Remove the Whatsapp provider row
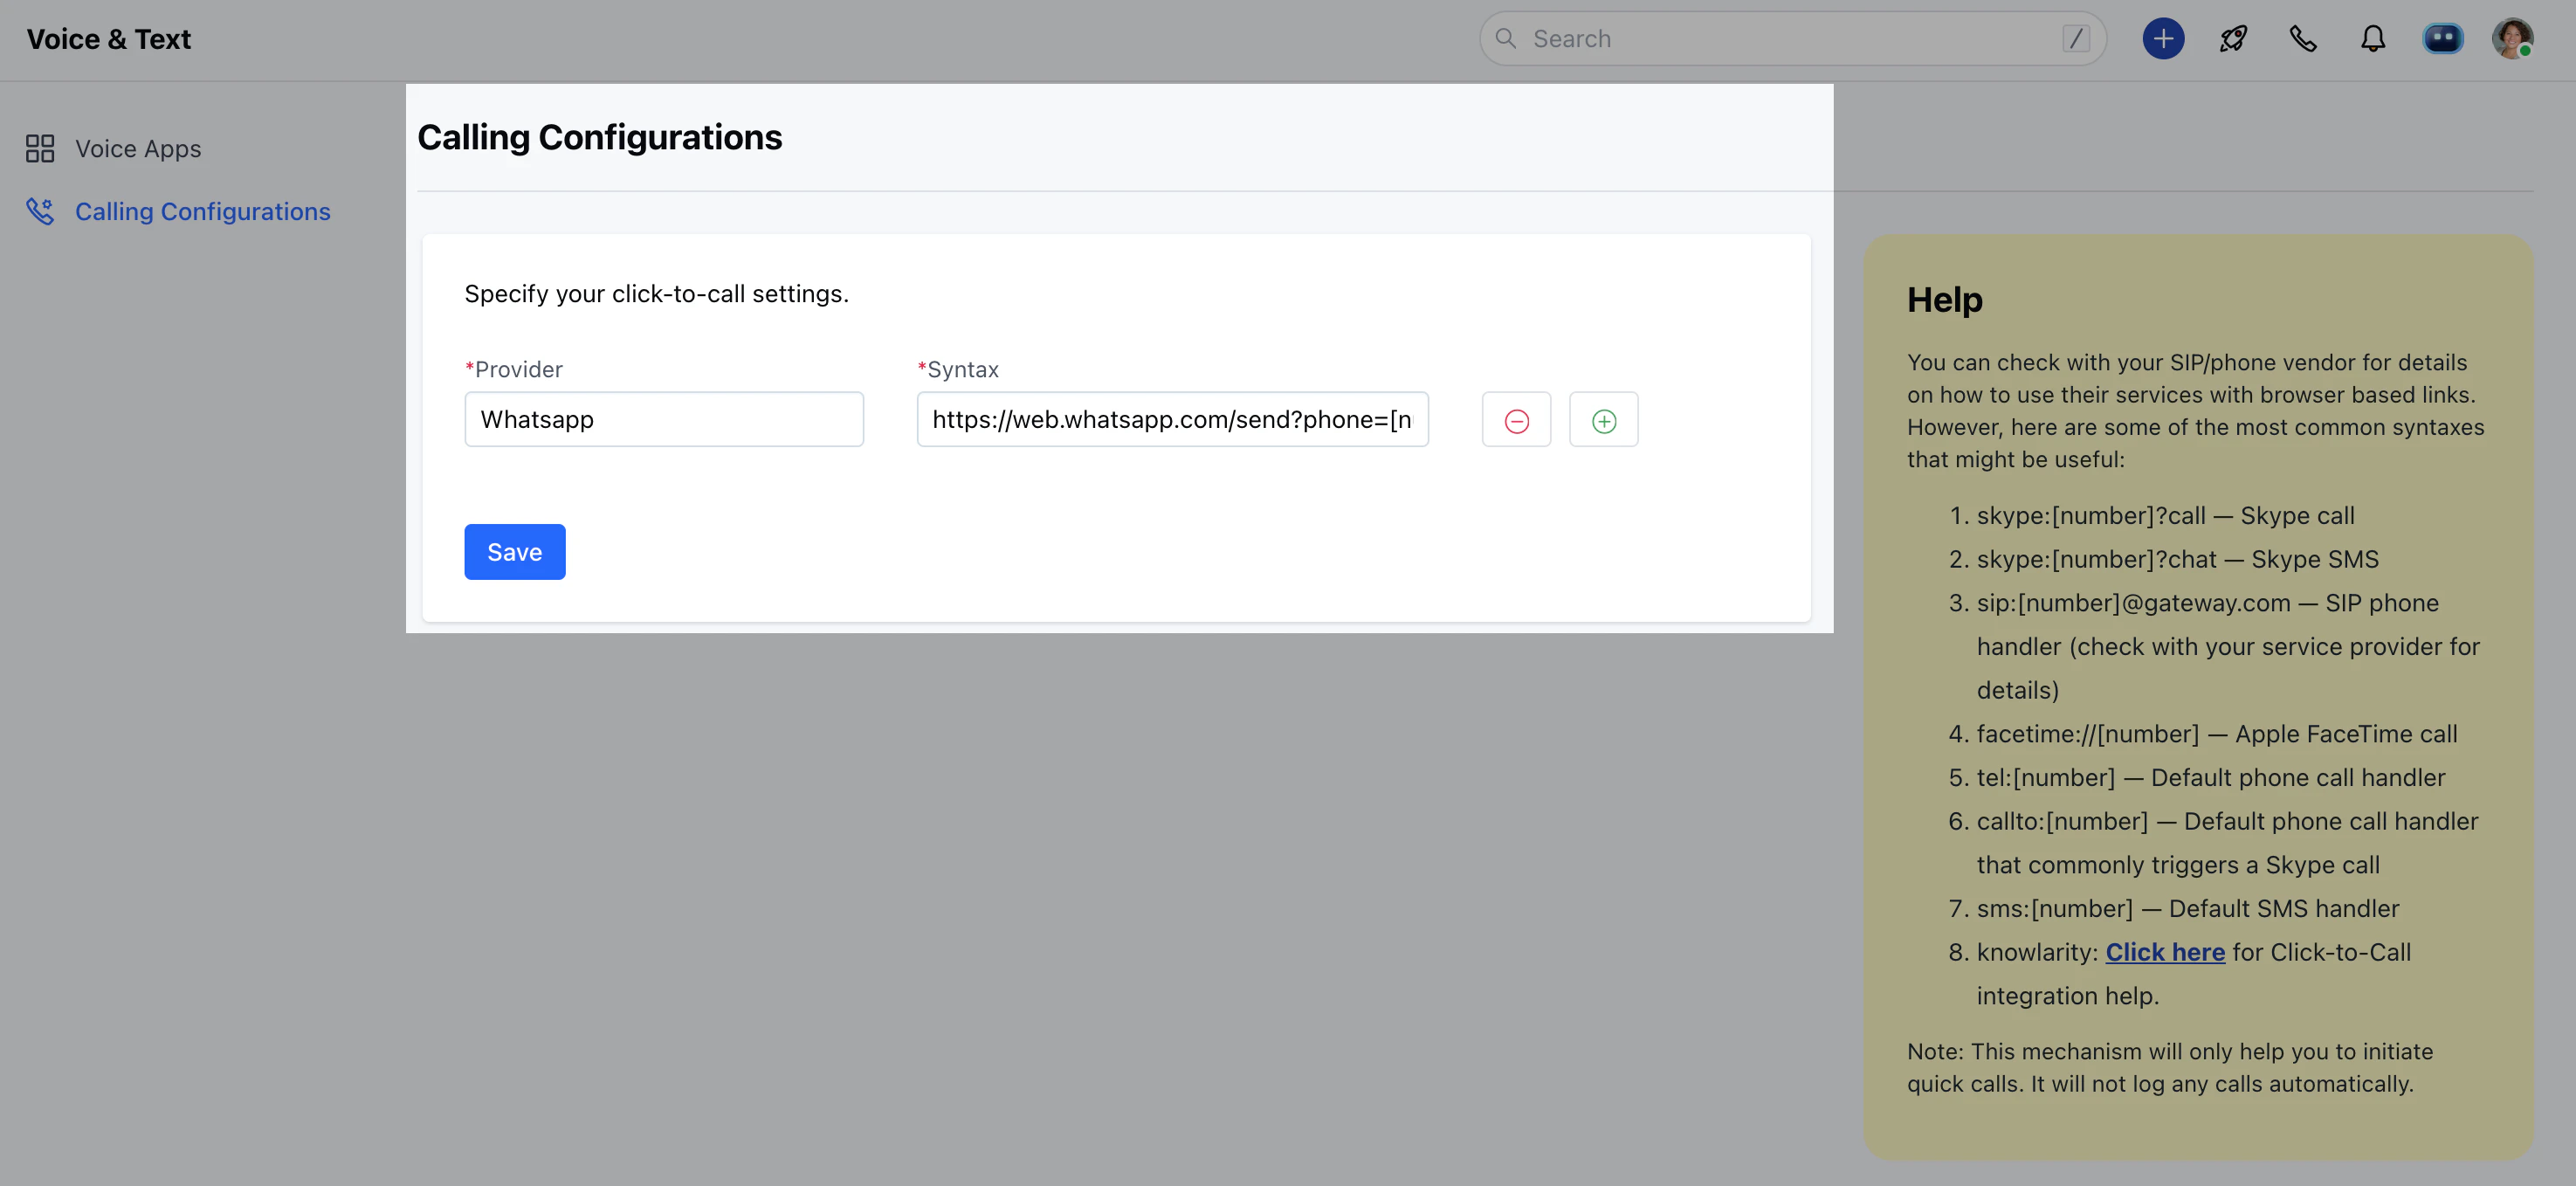This screenshot has width=2576, height=1186. (1516, 420)
